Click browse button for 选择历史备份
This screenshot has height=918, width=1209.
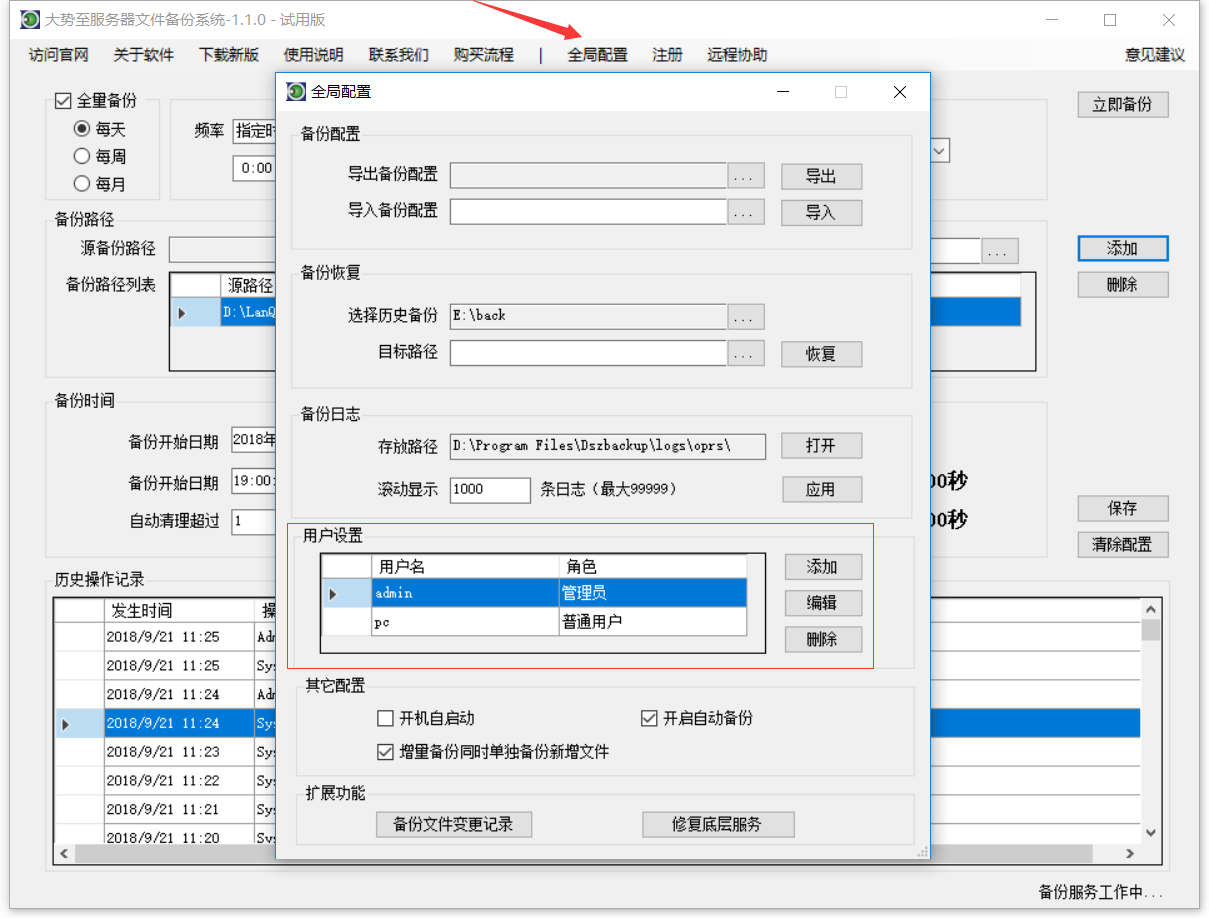tap(745, 316)
